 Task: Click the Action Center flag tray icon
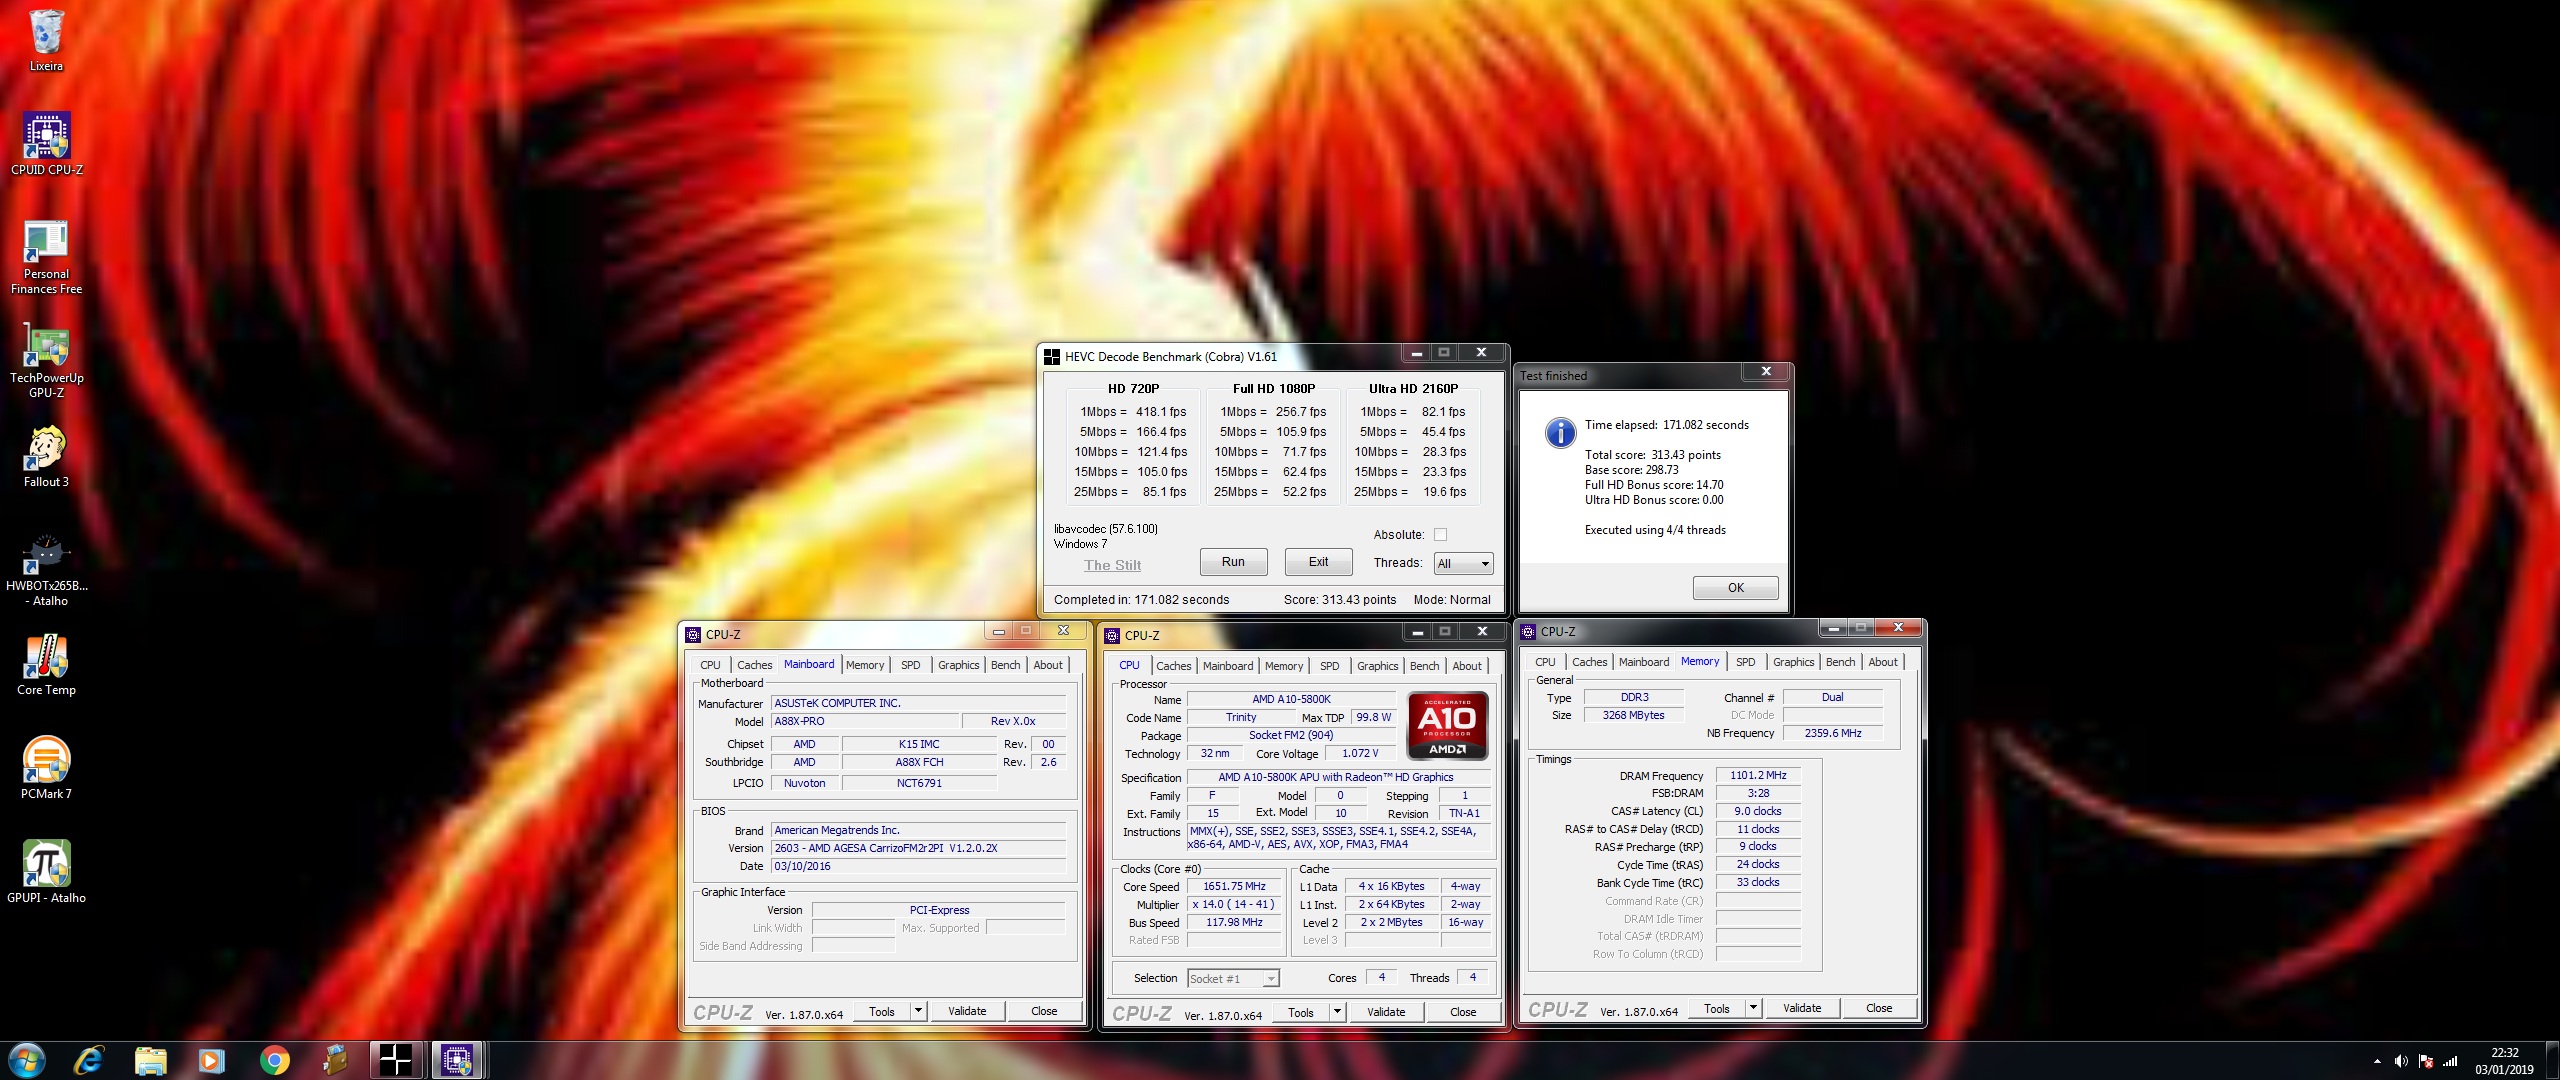pos(2425,1061)
